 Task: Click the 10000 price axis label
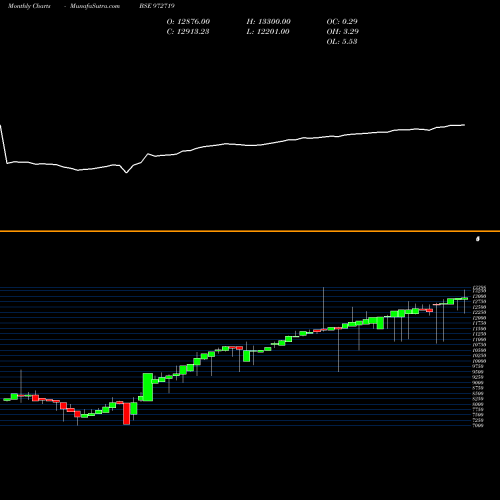coord(479,361)
